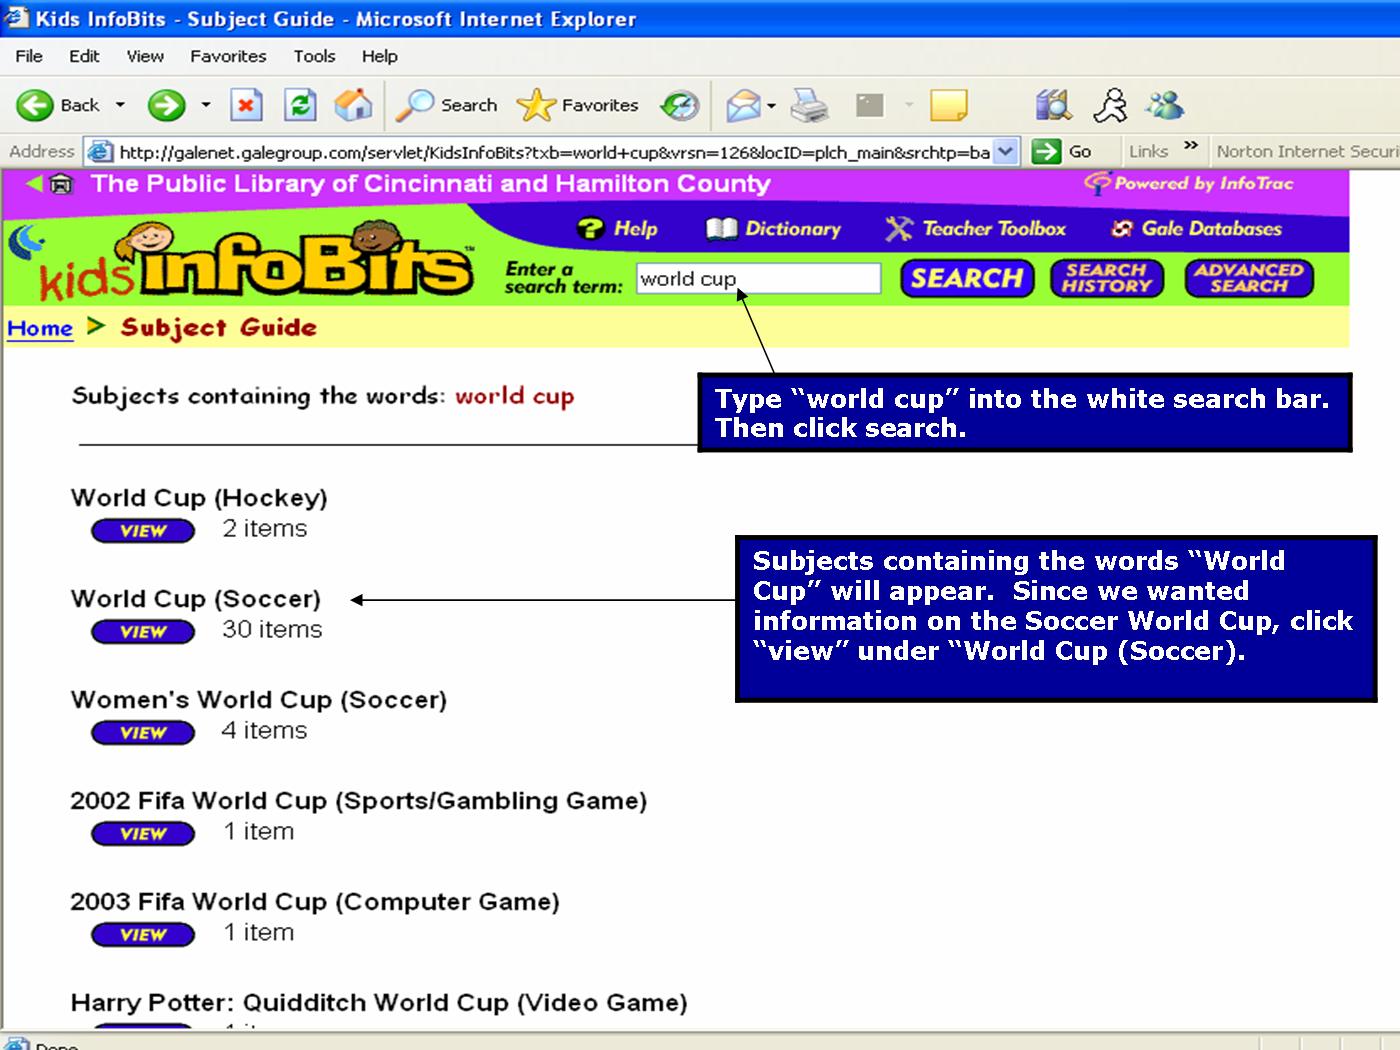Expand the Links toolbar chevron

(1190, 146)
